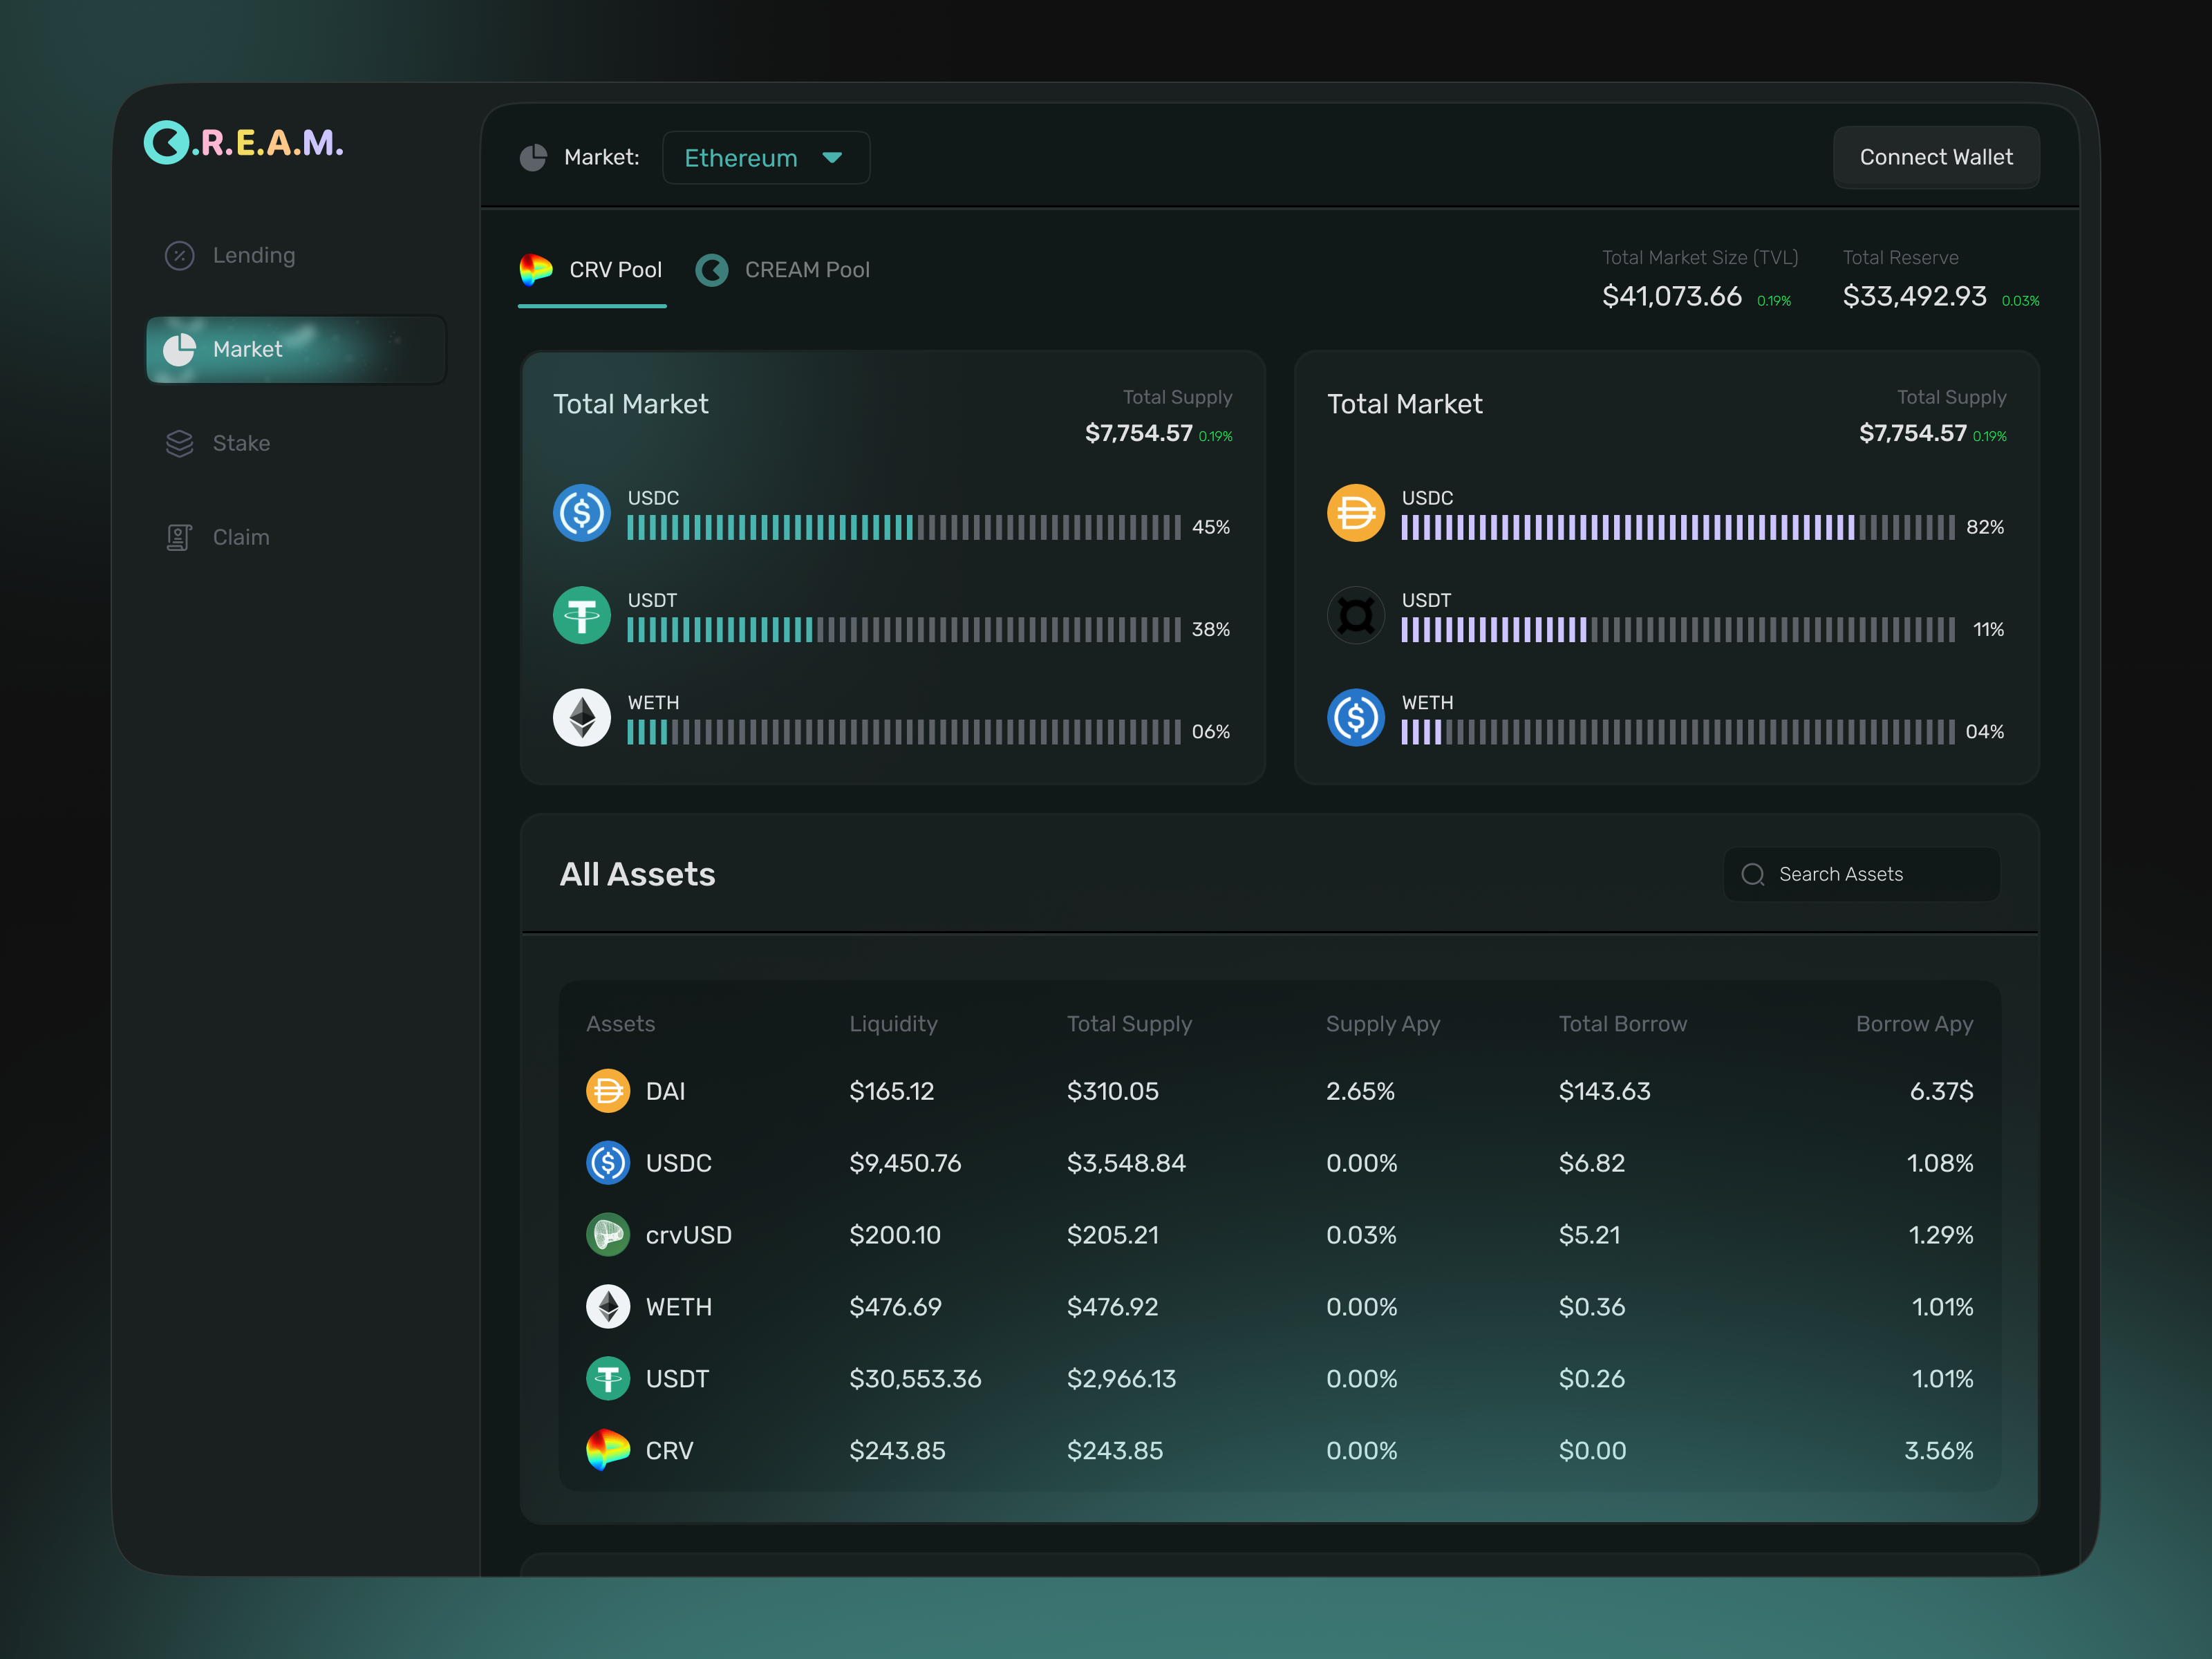The width and height of the screenshot is (2212, 1659).
Task: Click the Stake layers icon in sidebar
Action: 179,444
